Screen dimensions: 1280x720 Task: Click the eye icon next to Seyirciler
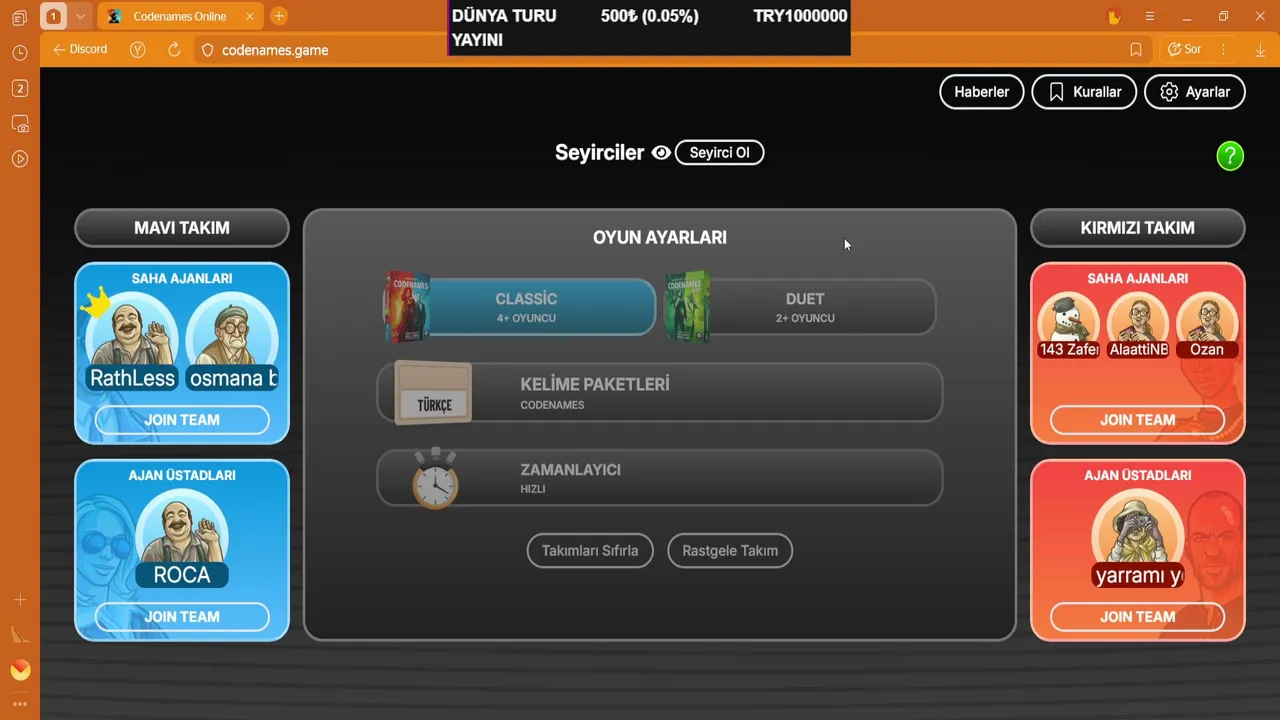click(661, 153)
